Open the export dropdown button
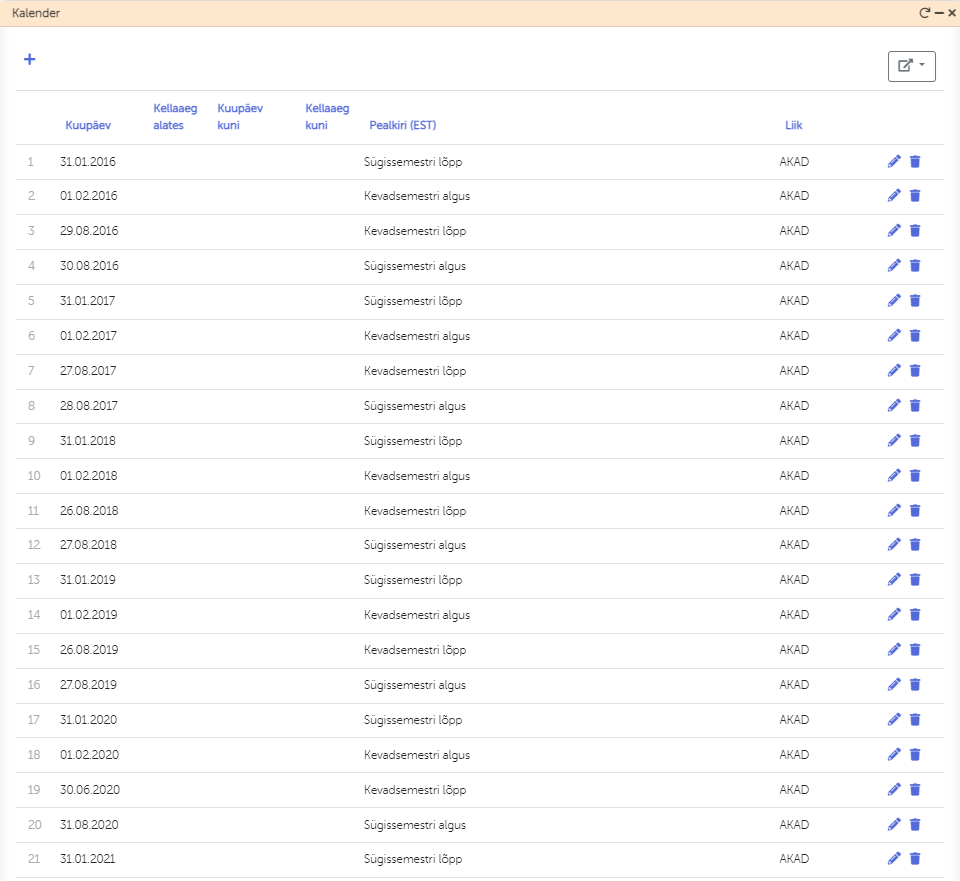Image resolution: width=960 pixels, height=881 pixels. (911, 66)
